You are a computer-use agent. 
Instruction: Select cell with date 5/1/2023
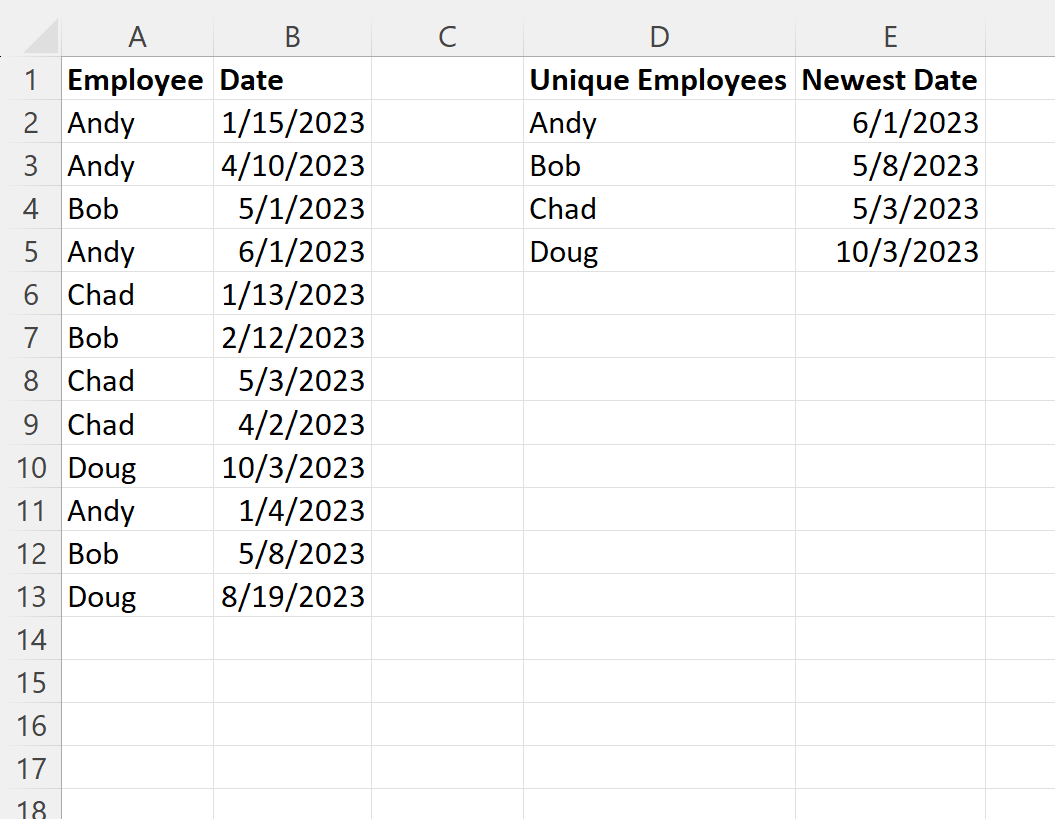point(292,209)
